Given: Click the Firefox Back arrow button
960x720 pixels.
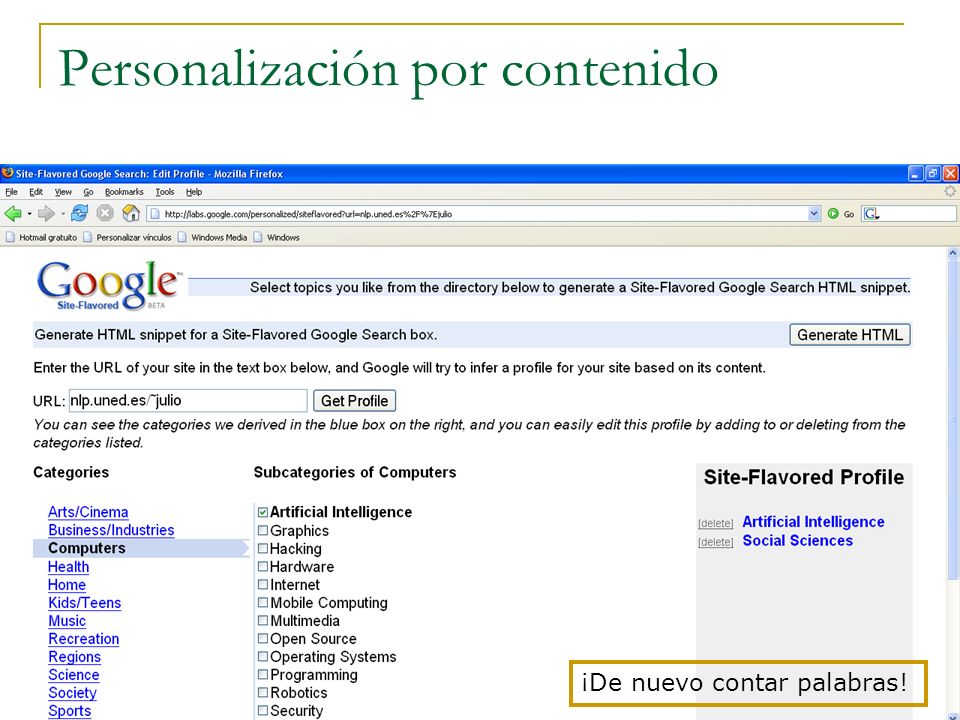Looking at the screenshot, I should (12, 214).
